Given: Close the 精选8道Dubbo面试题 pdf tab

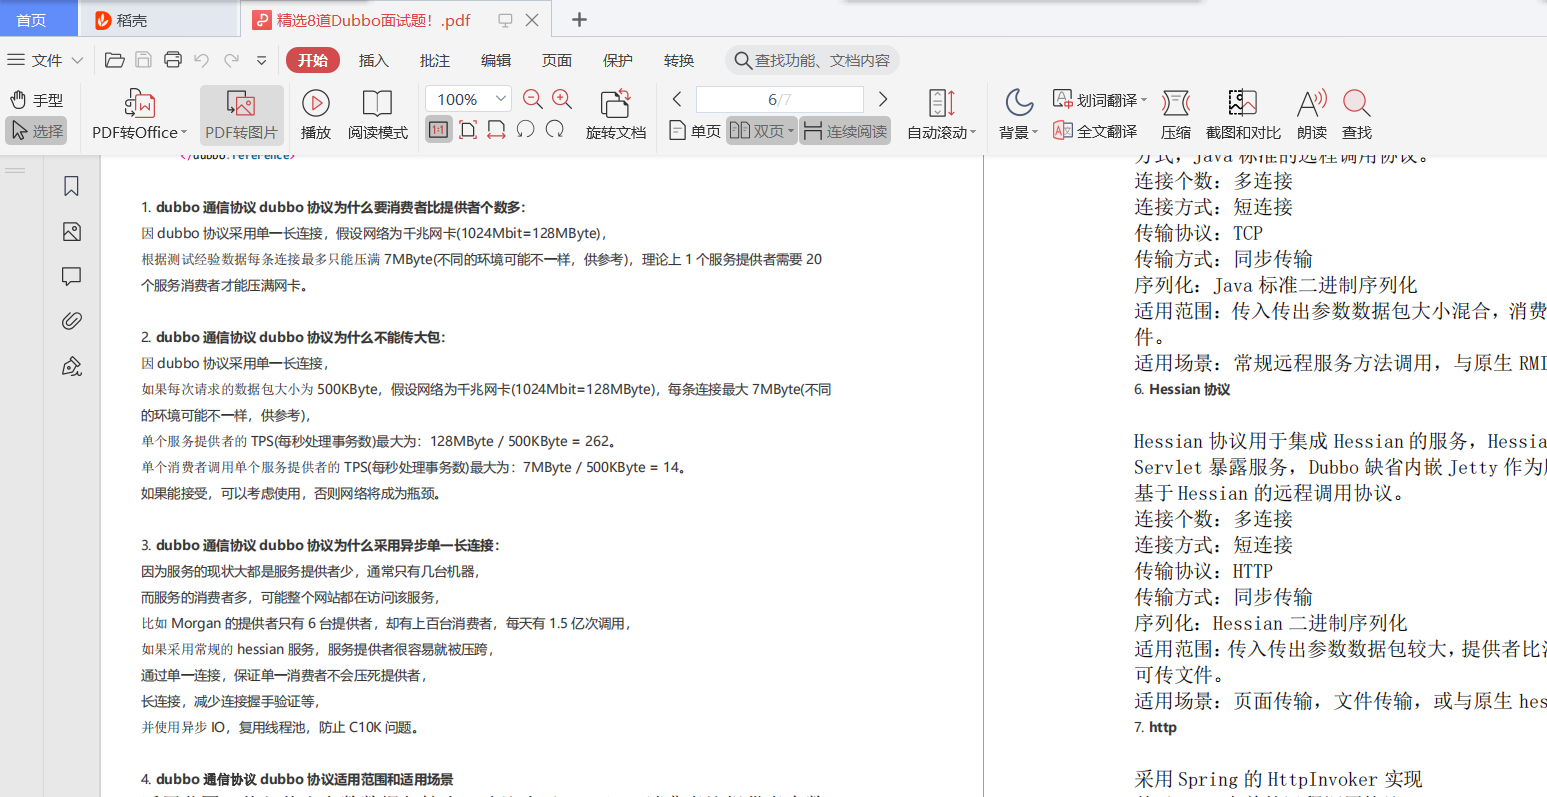Looking at the screenshot, I should tap(532, 20).
